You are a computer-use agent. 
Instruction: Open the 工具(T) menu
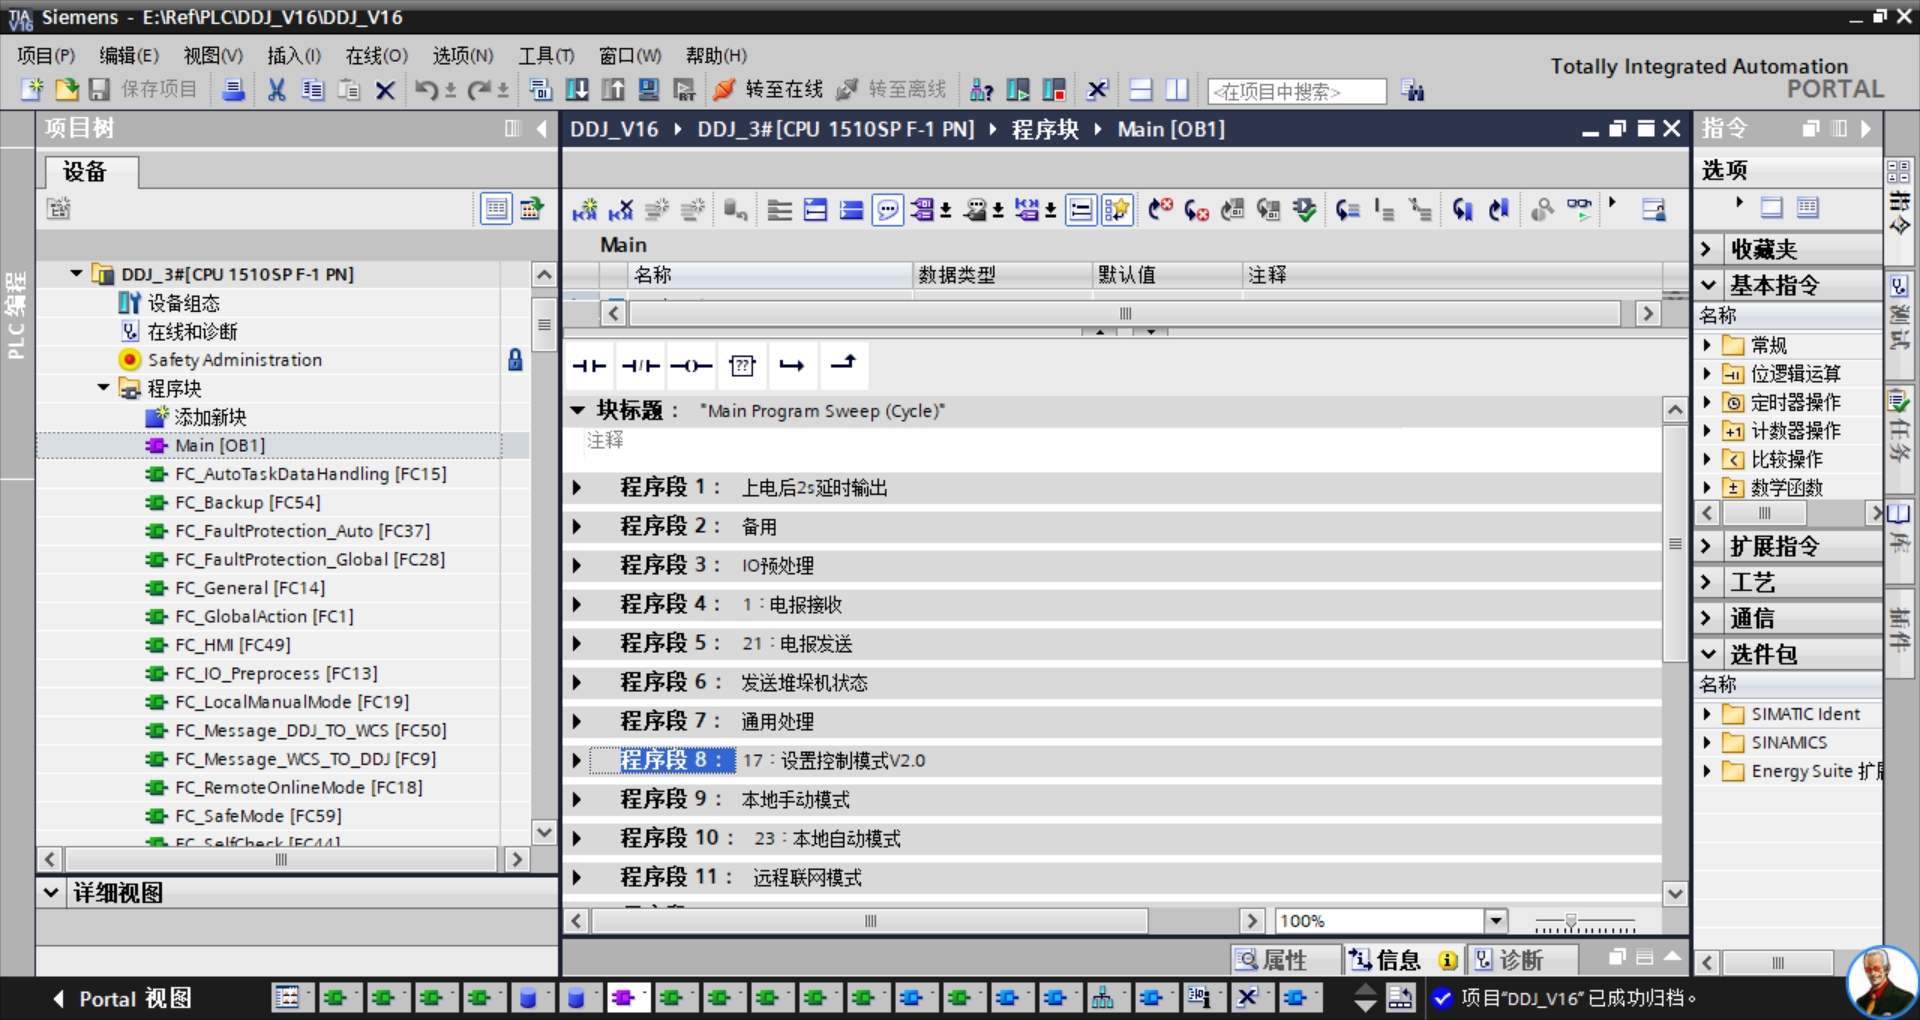[x=546, y=56]
